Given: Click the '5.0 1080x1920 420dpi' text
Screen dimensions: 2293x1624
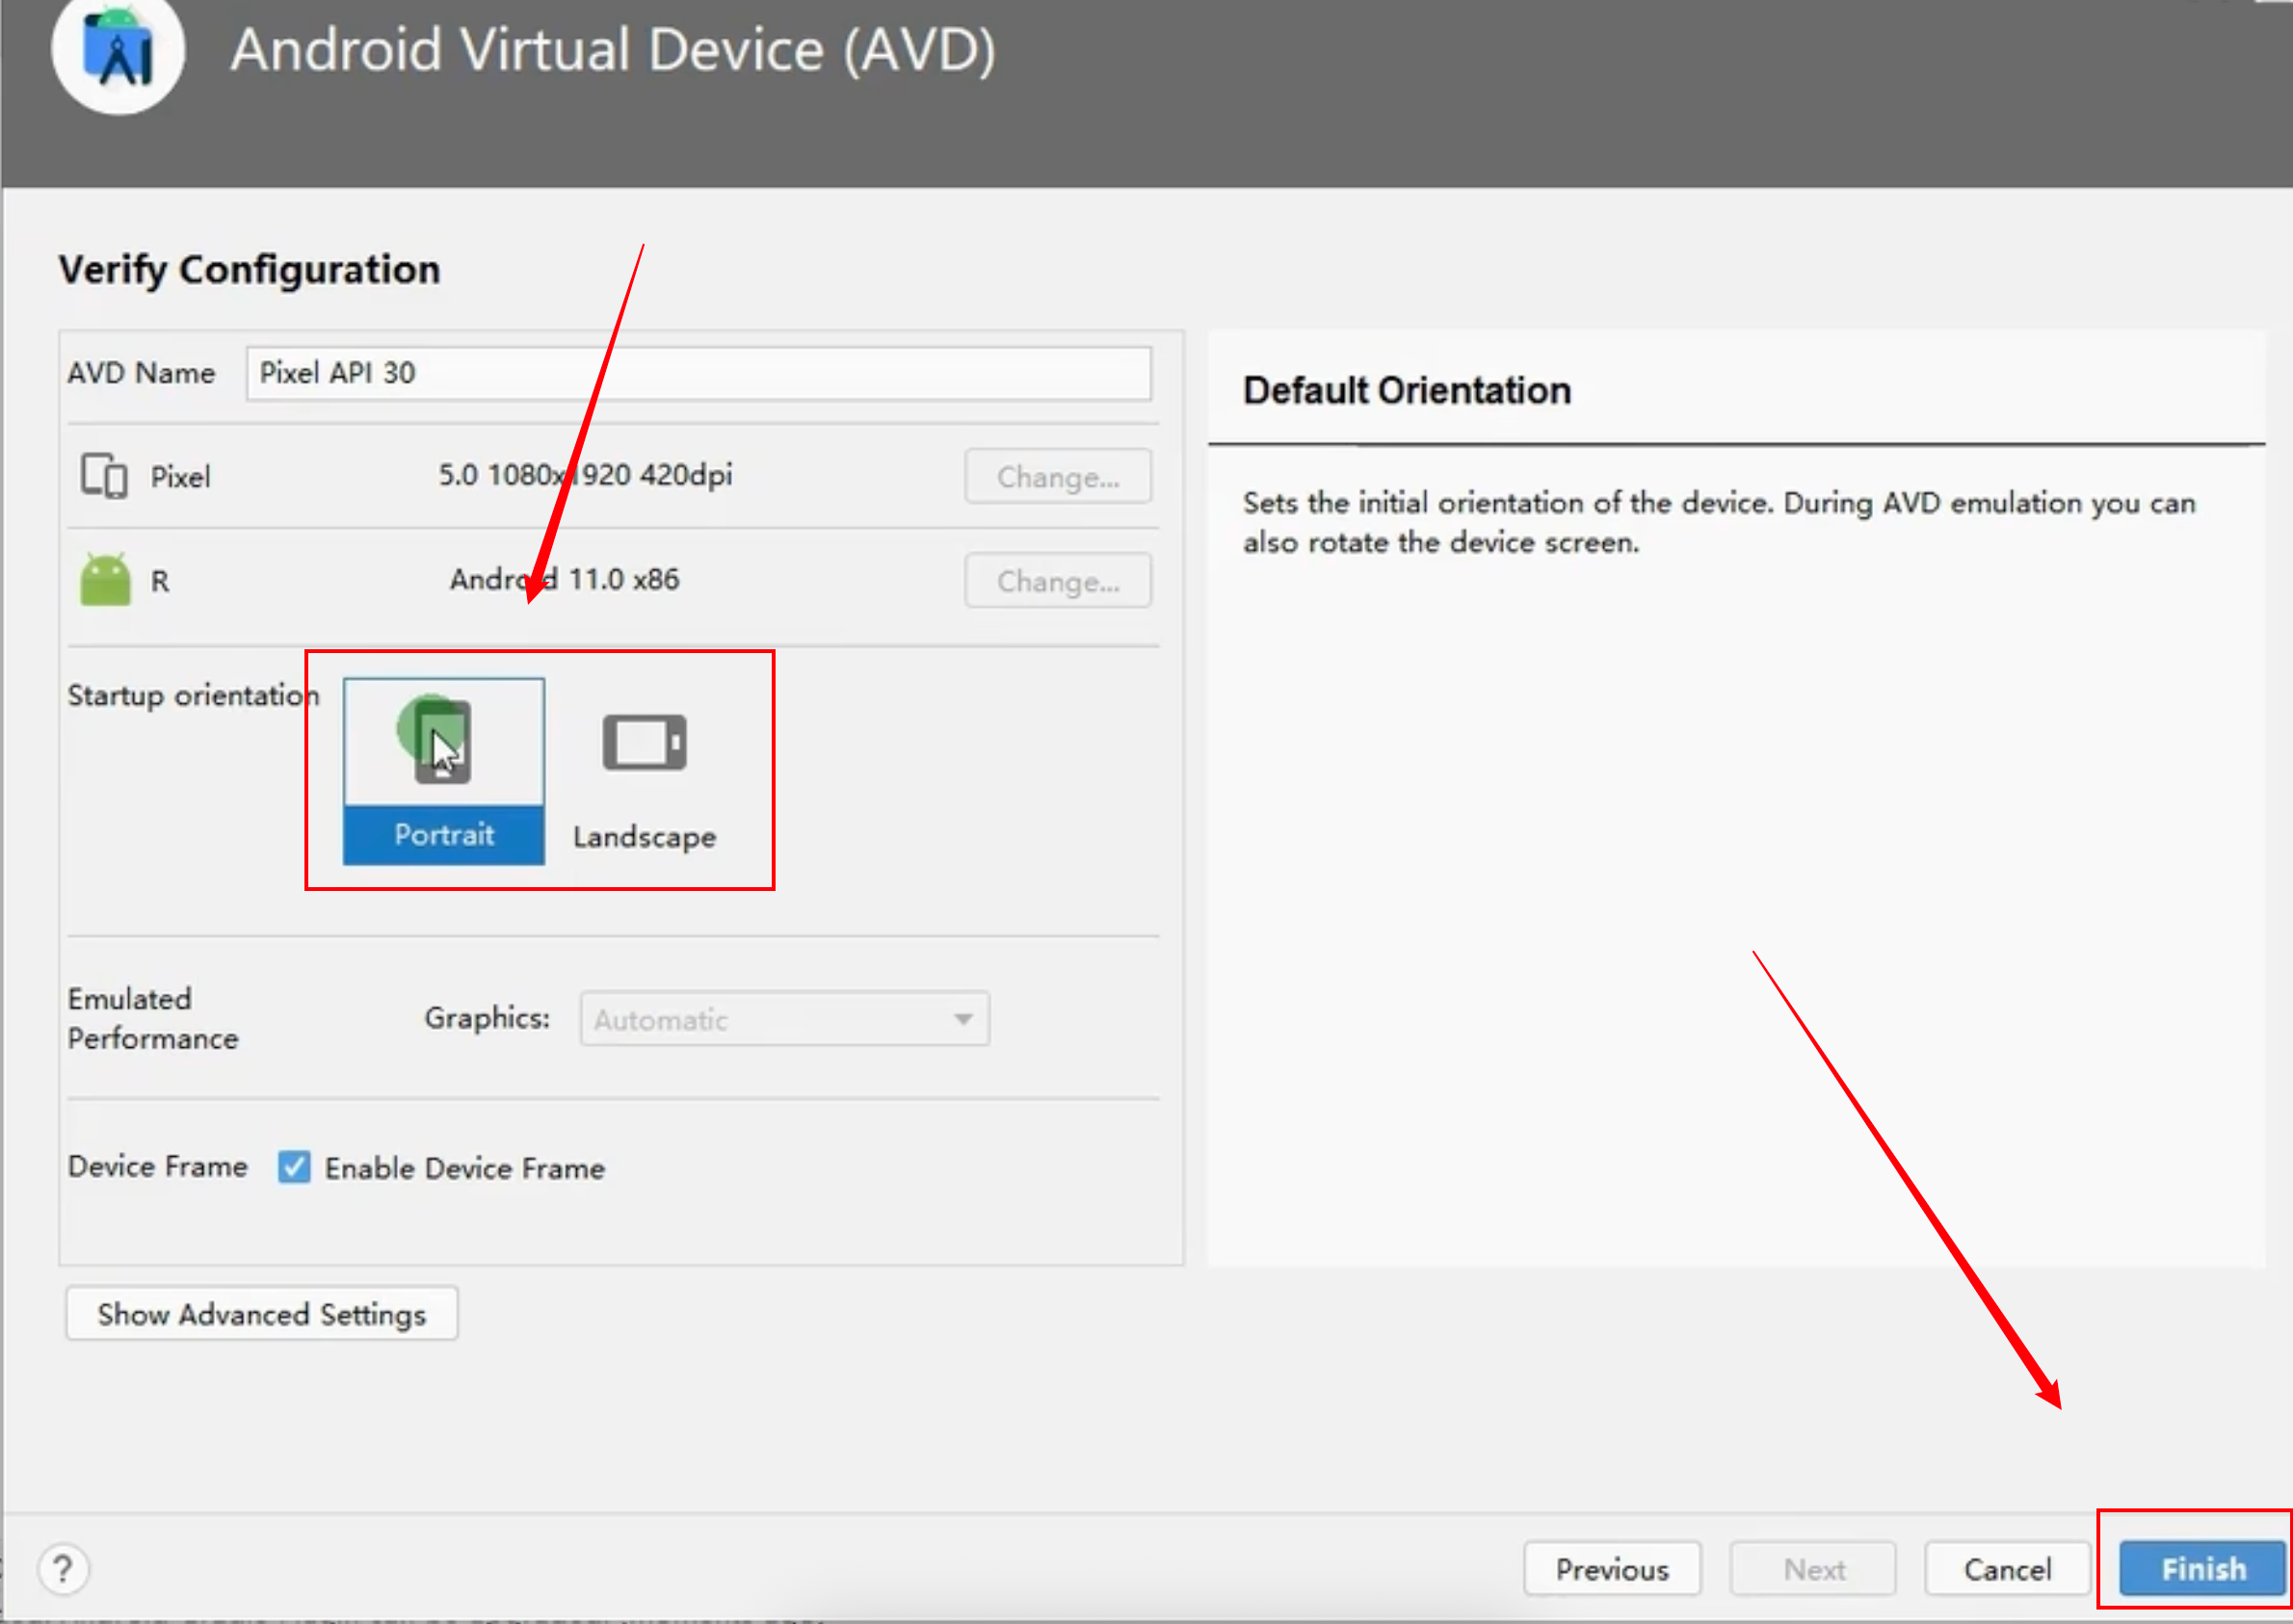Looking at the screenshot, I should (585, 475).
